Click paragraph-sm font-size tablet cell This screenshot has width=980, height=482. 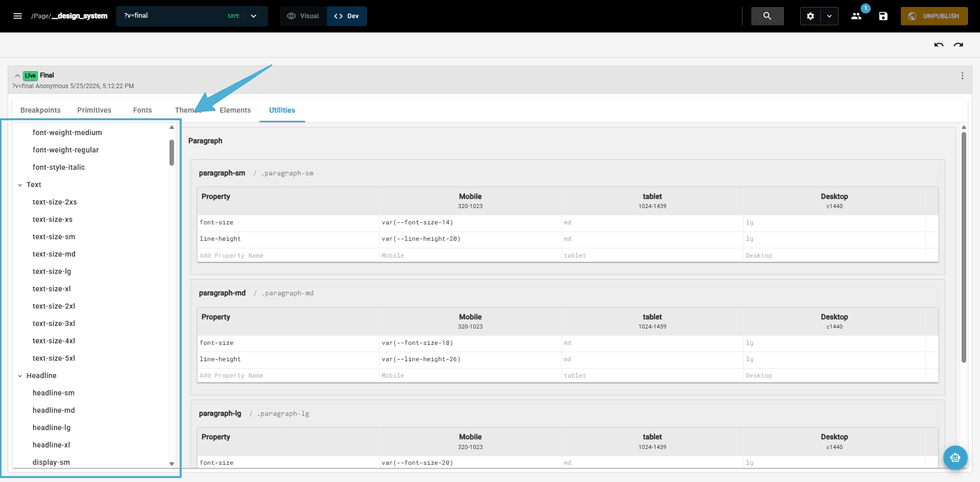[652, 223]
